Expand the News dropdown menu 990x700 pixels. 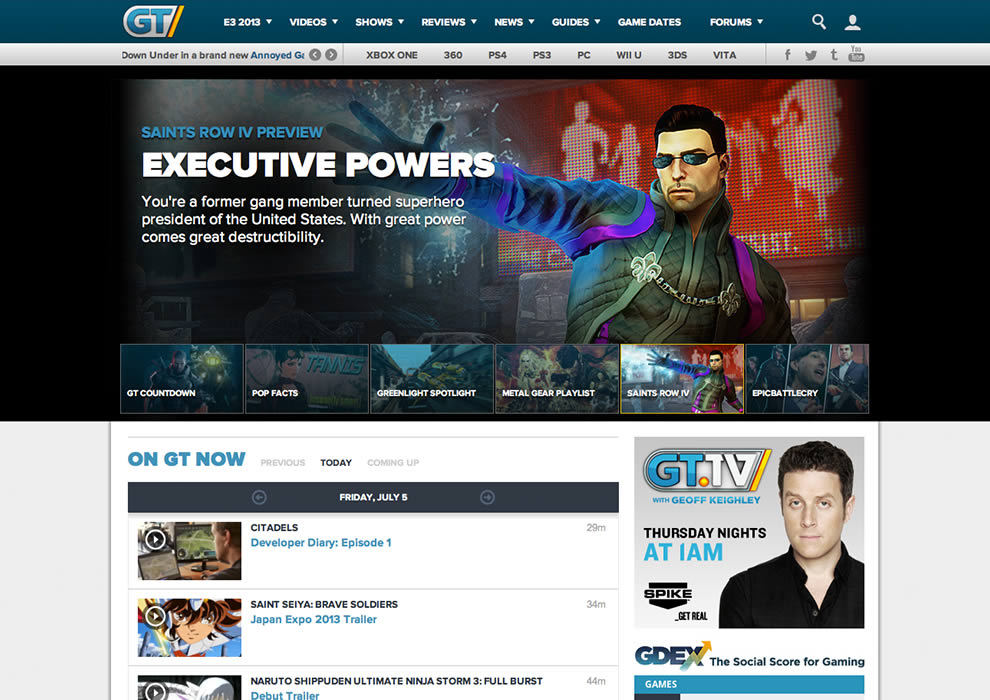[514, 22]
